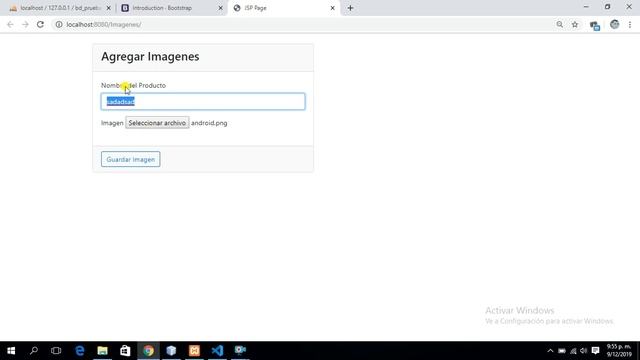Click the Seleccionar archivo button
640x360 pixels.
[x=157, y=123]
